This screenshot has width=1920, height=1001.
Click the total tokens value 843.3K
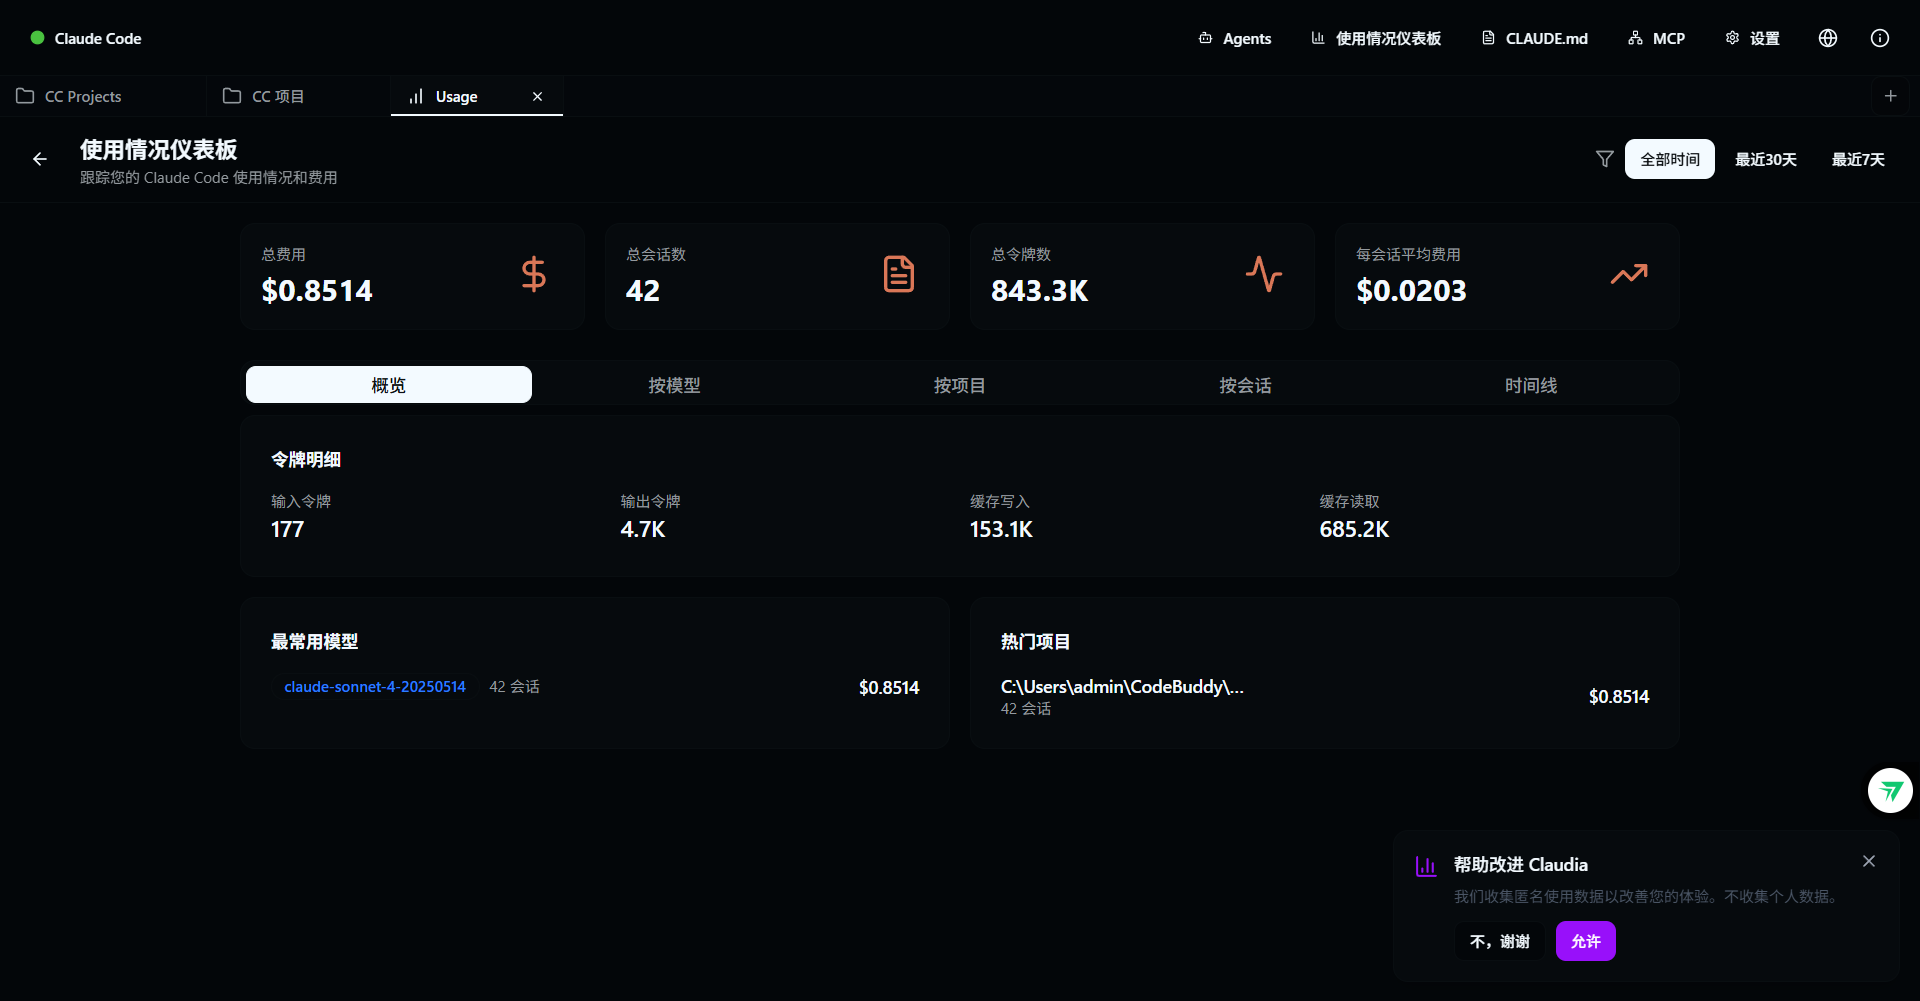pyautogui.click(x=1040, y=291)
